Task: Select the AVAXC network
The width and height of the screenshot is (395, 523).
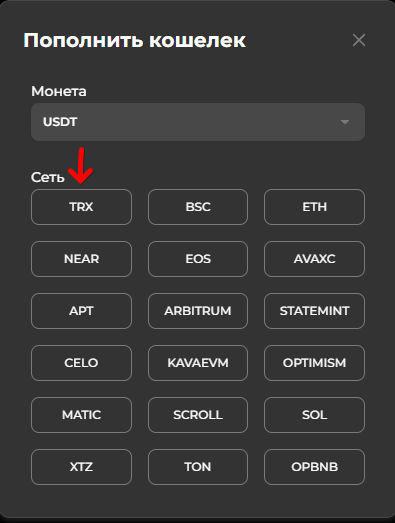Action: tap(314, 259)
